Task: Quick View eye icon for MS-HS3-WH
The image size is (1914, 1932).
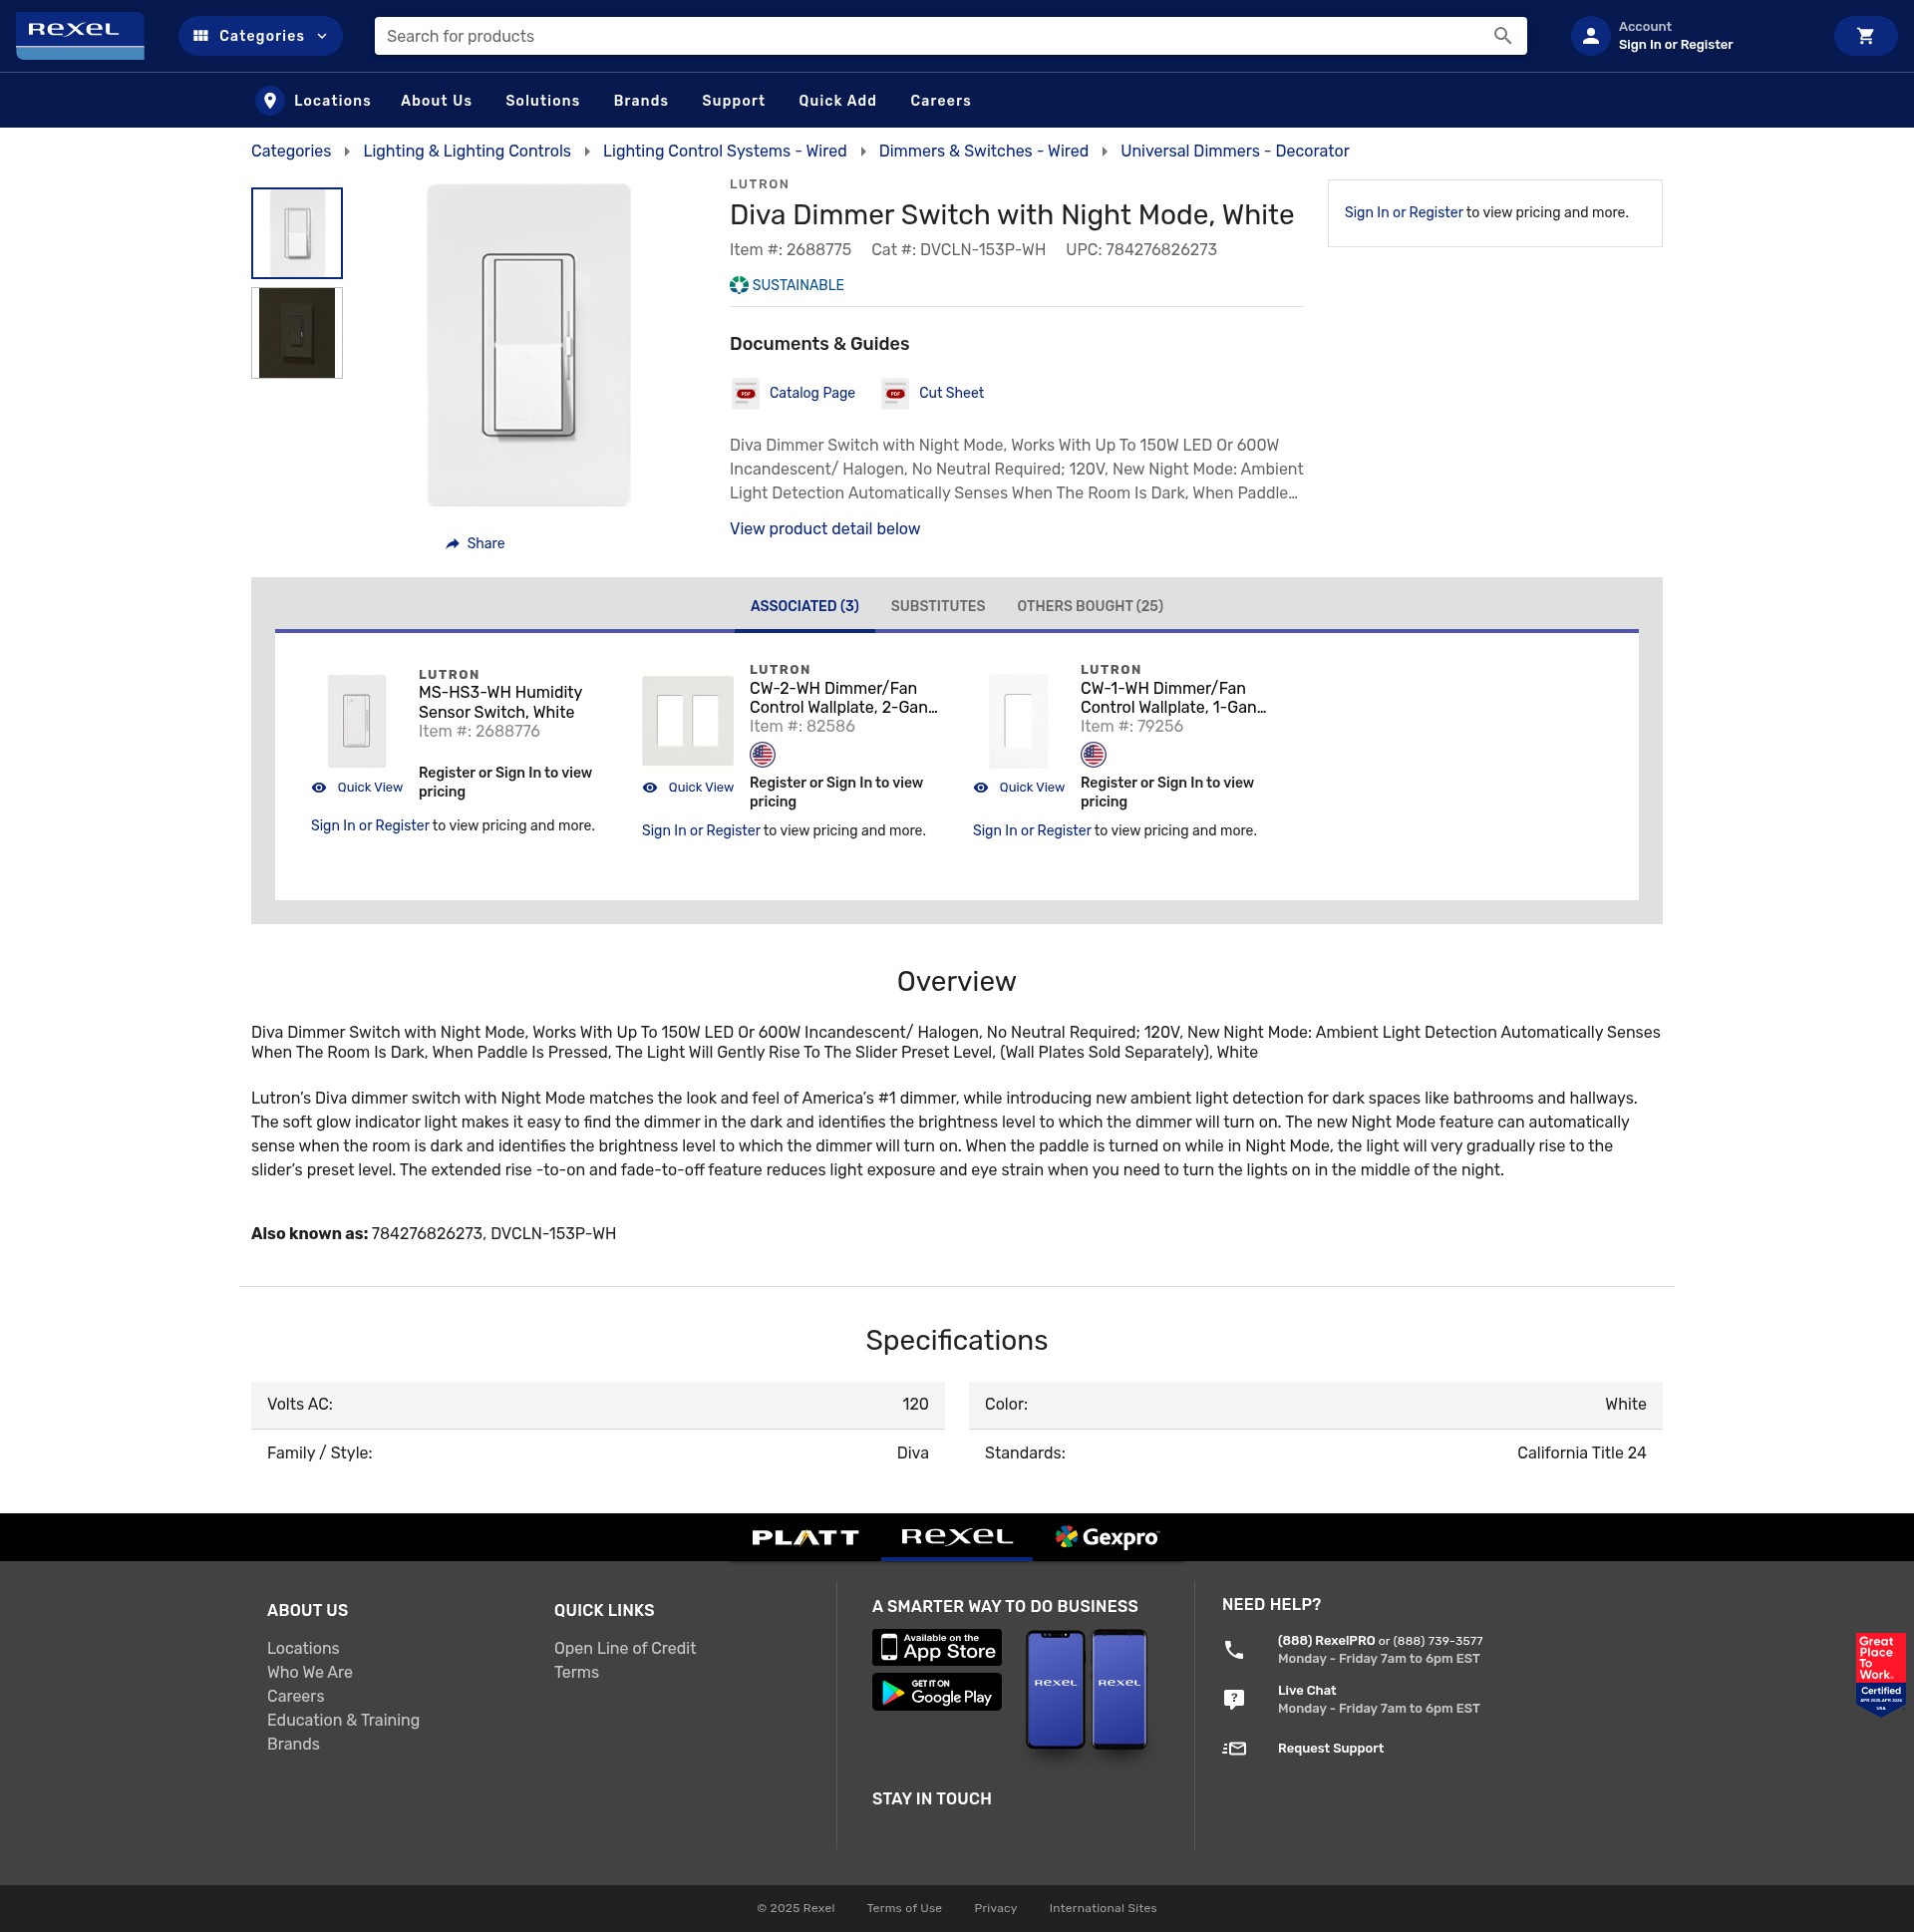Action: point(319,788)
